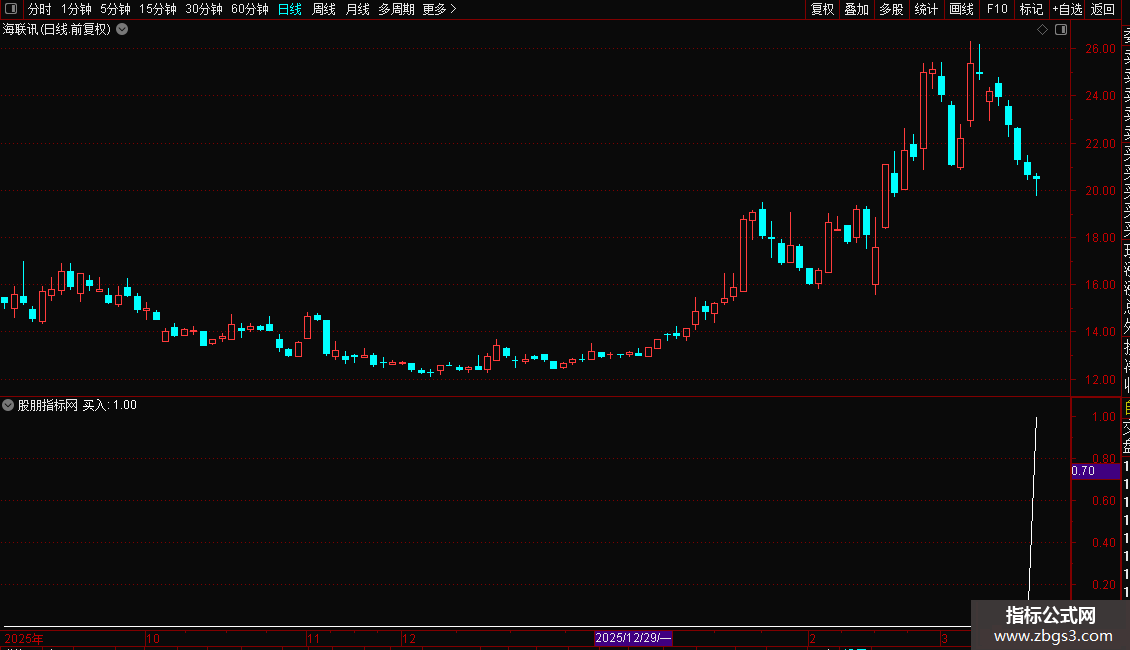1130x650 pixels.
Task: Click the 复权 adjustment button
Action: [x=822, y=9]
